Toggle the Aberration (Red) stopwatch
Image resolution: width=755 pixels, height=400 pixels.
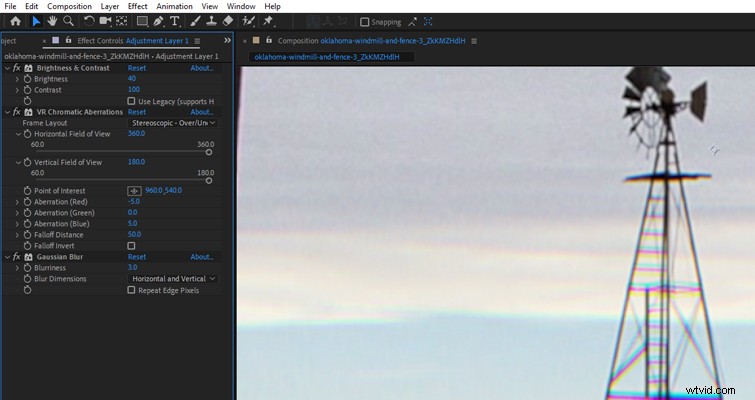(x=27, y=202)
